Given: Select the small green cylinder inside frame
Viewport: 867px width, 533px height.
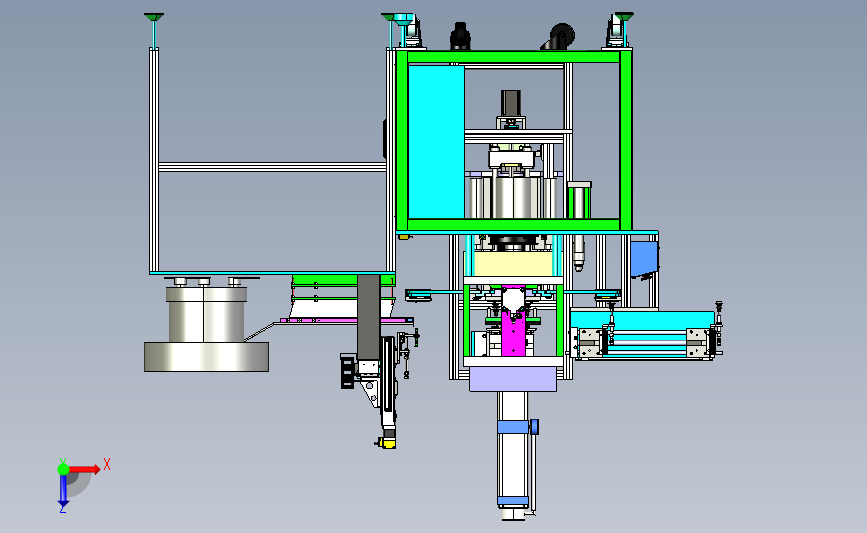Looking at the screenshot, I should (579, 201).
